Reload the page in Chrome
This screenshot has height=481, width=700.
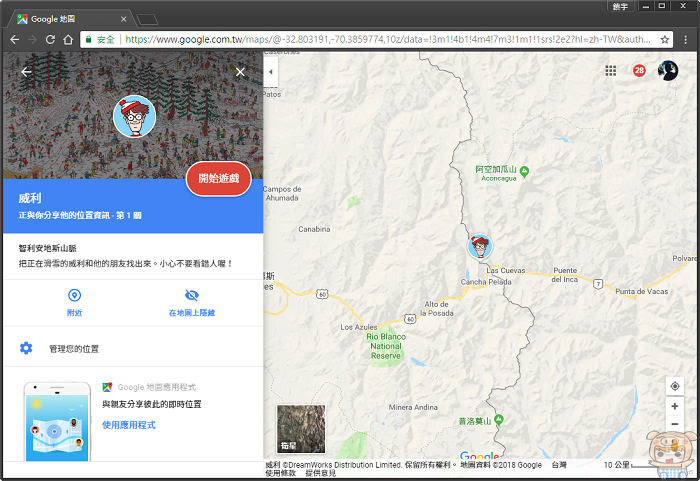[50, 40]
